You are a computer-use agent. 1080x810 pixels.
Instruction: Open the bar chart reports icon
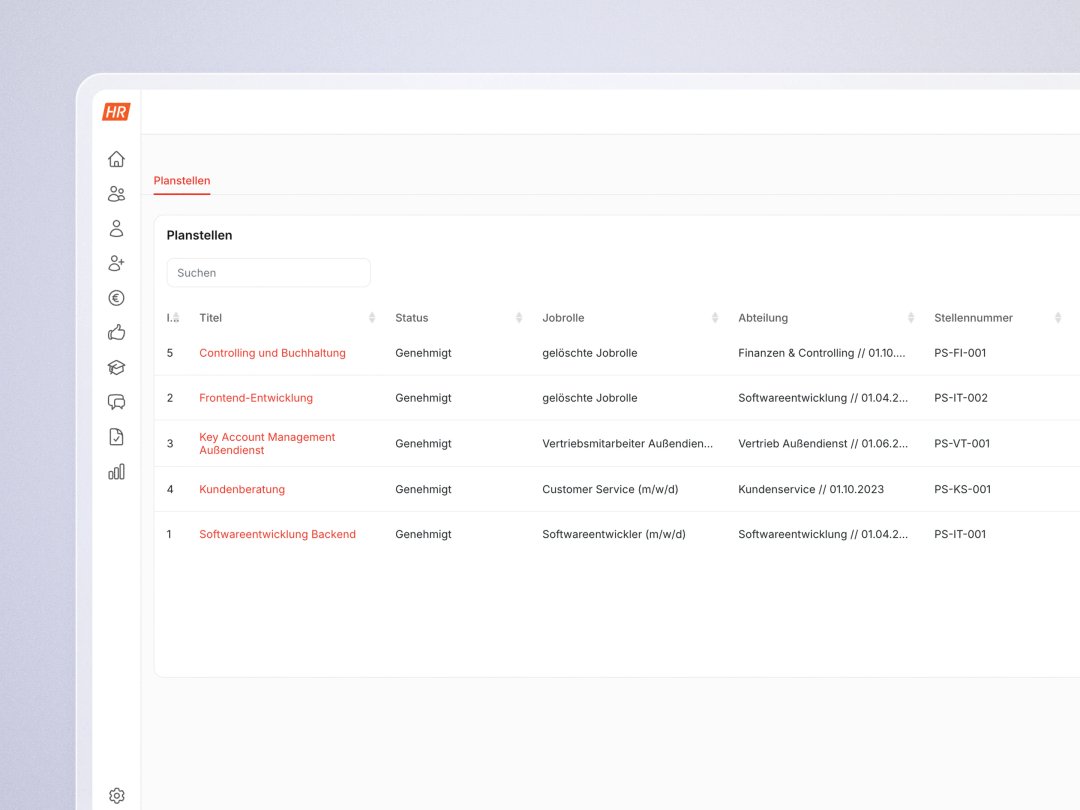[x=116, y=472]
